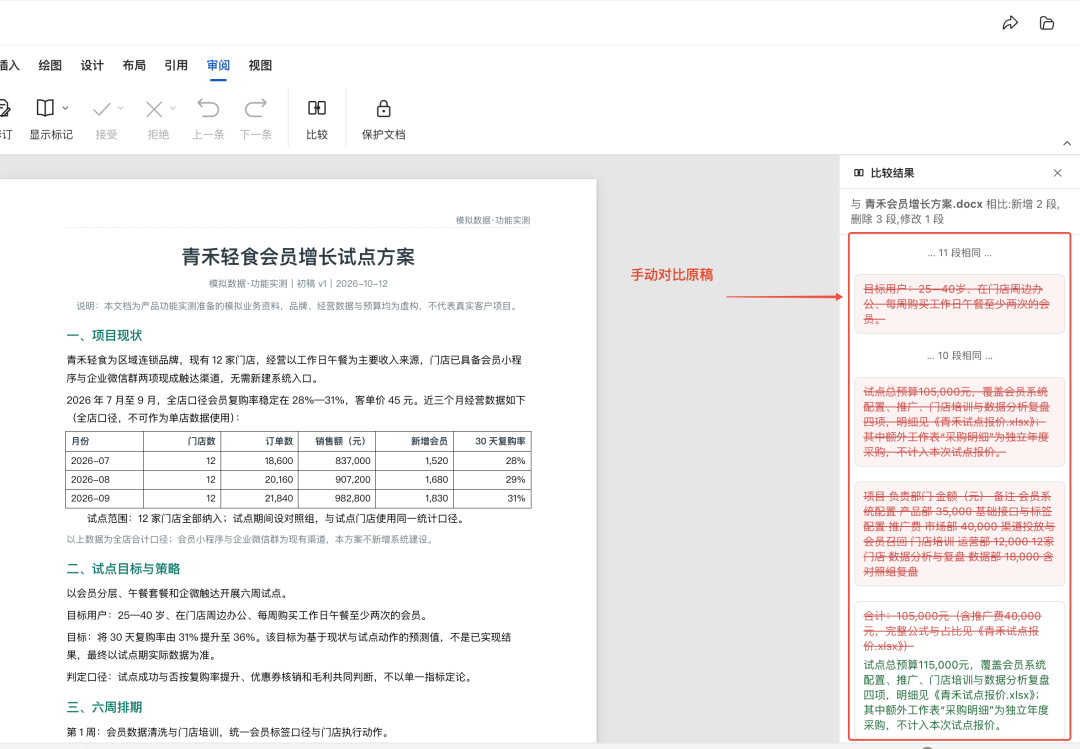Click the Compare (比较) icon
1080x749 pixels.
[317, 108]
